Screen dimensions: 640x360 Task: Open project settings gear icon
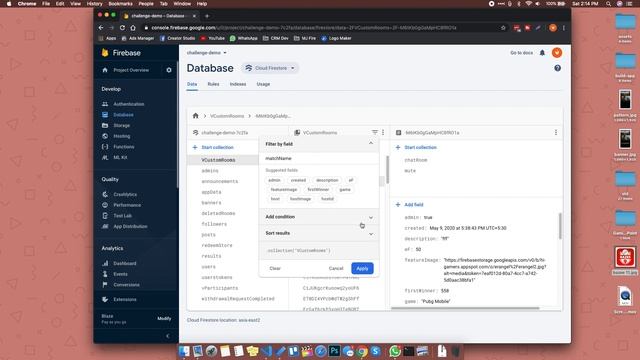coord(169,70)
